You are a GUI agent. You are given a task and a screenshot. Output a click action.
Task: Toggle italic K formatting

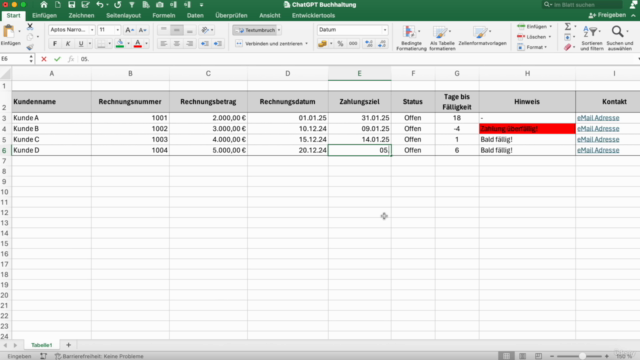68,44
